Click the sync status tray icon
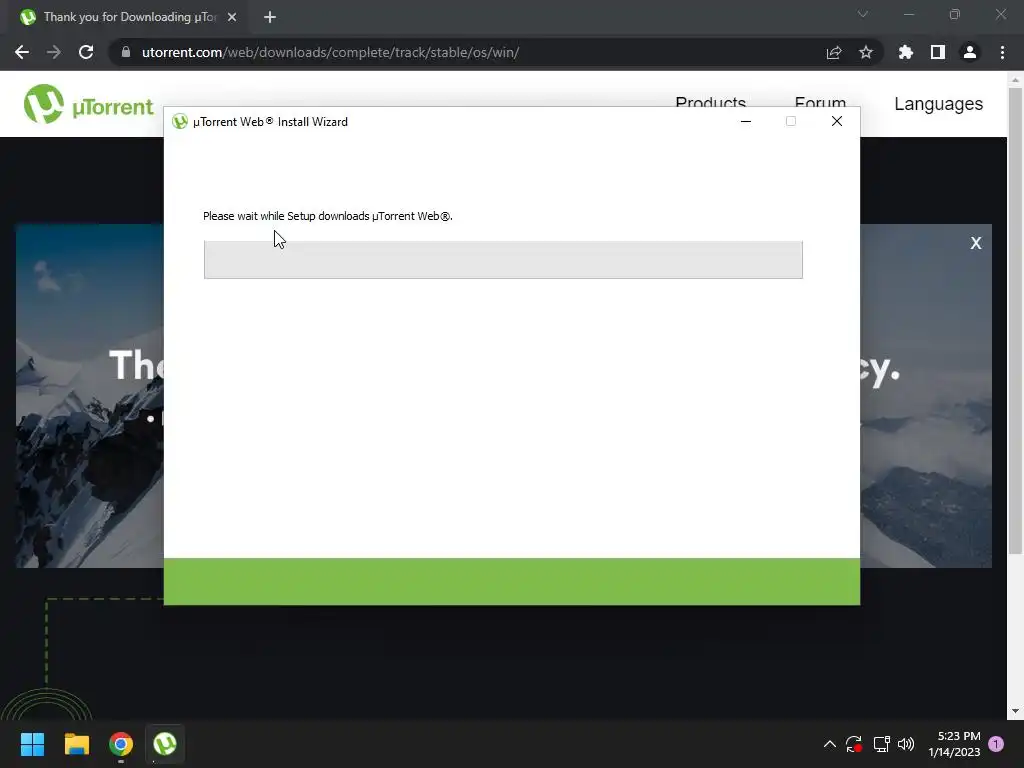Viewport: 1024px width, 768px height. click(x=854, y=744)
